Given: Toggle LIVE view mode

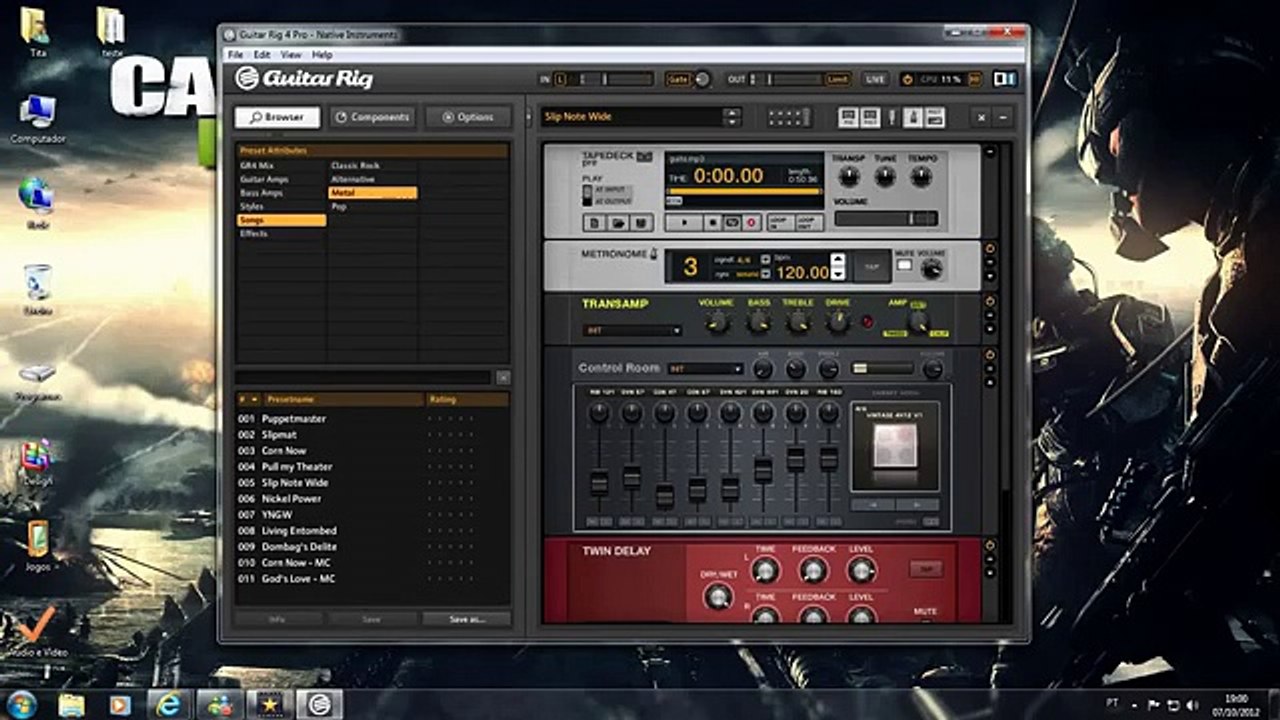Looking at the screenshot, I should coord(875,79).
